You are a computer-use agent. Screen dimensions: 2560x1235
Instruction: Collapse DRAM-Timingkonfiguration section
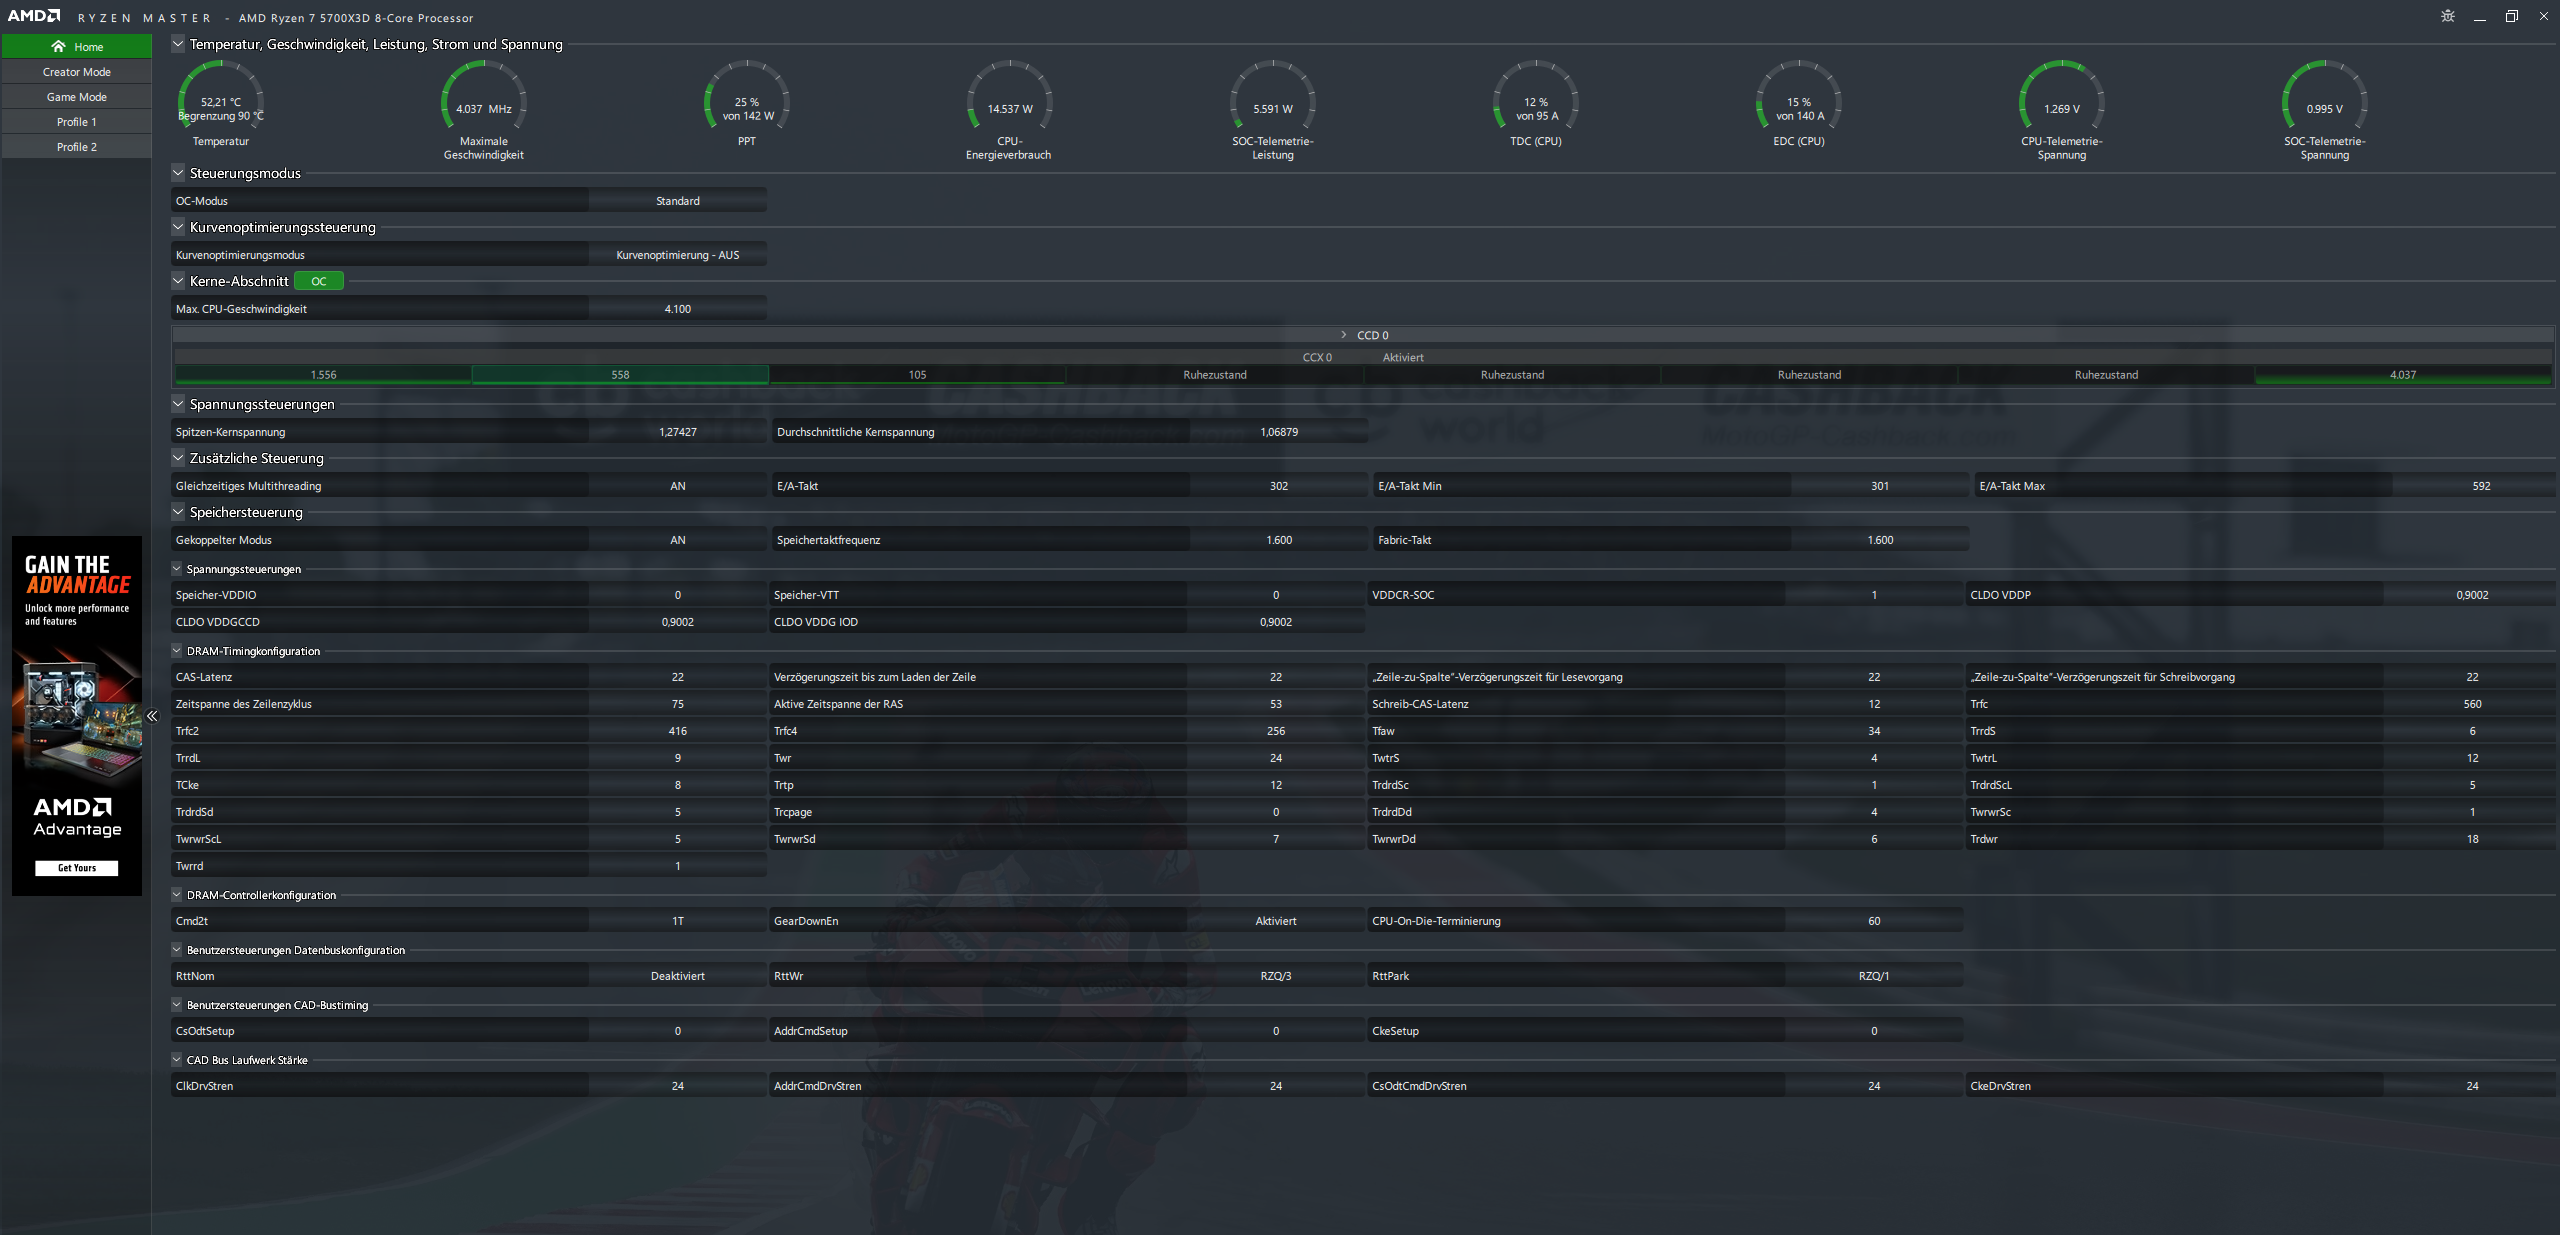tap(177, 651)
